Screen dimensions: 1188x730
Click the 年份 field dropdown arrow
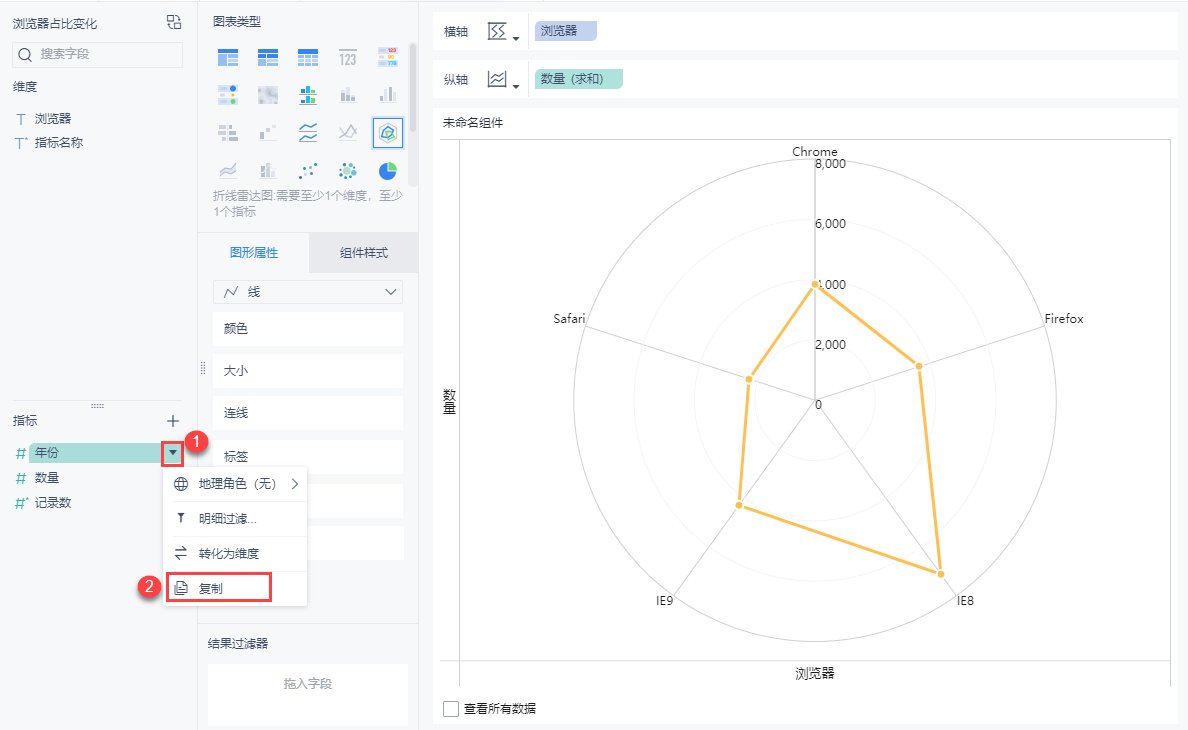pos(173,453)
